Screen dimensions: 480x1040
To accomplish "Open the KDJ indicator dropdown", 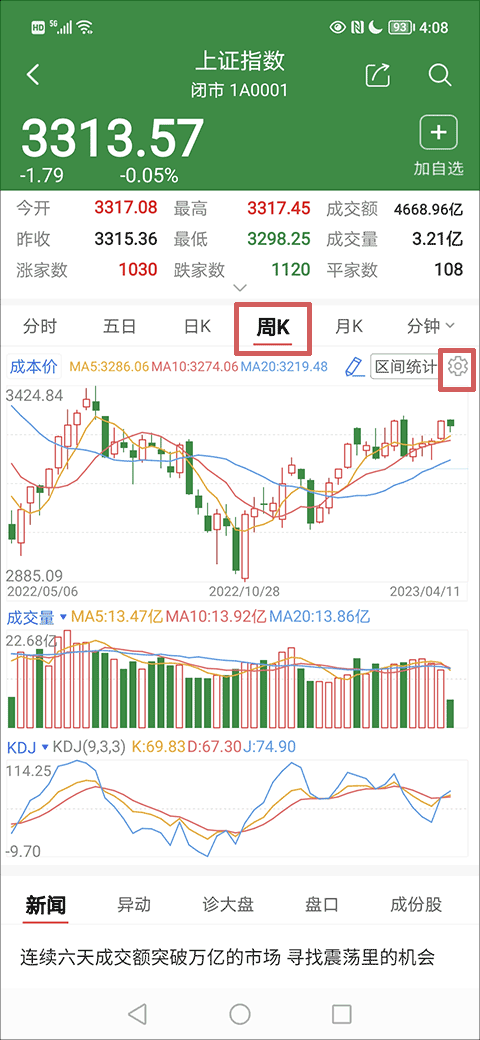I will [x=28, y=747].
